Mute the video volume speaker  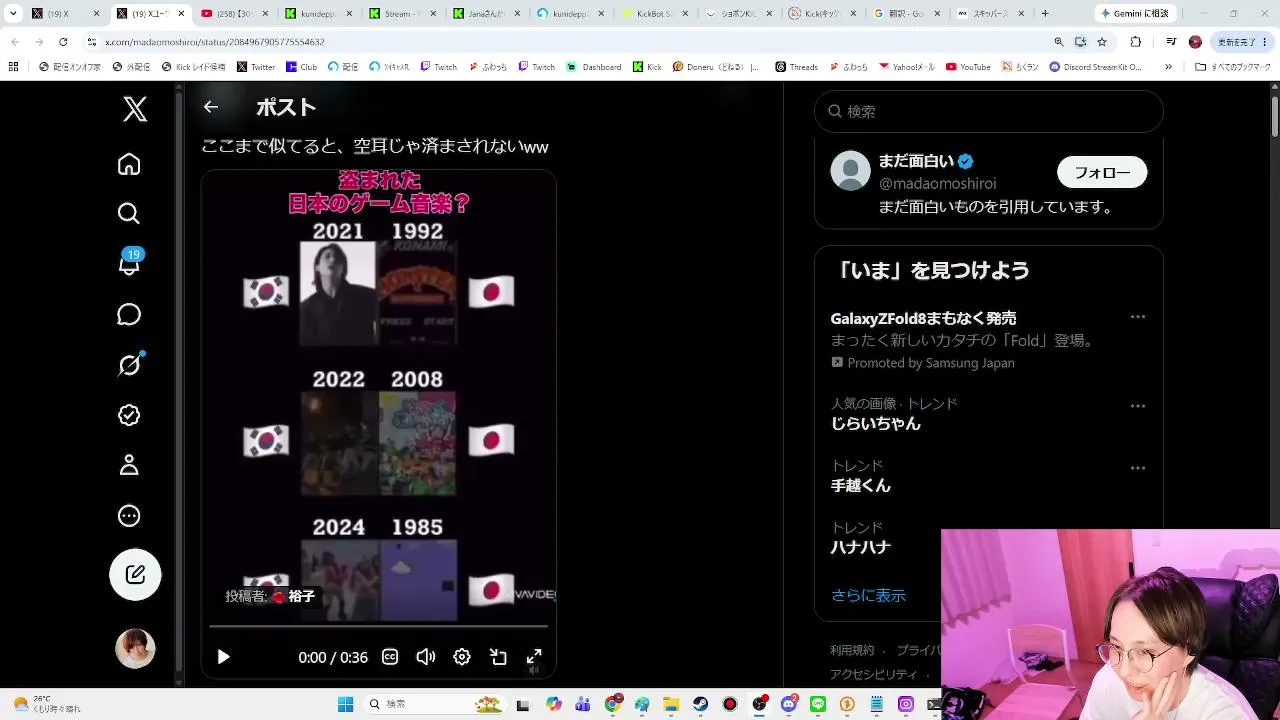(x=426, y=657)
